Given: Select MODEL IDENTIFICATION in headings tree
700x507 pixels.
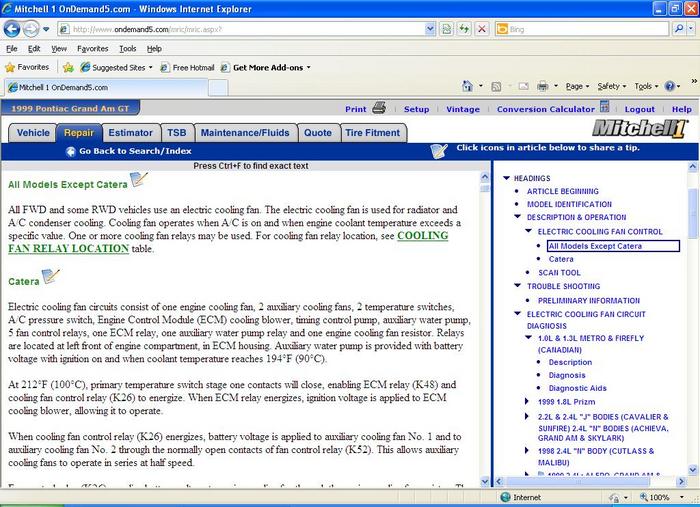Looking at the screenshot, I should [569, 204].
